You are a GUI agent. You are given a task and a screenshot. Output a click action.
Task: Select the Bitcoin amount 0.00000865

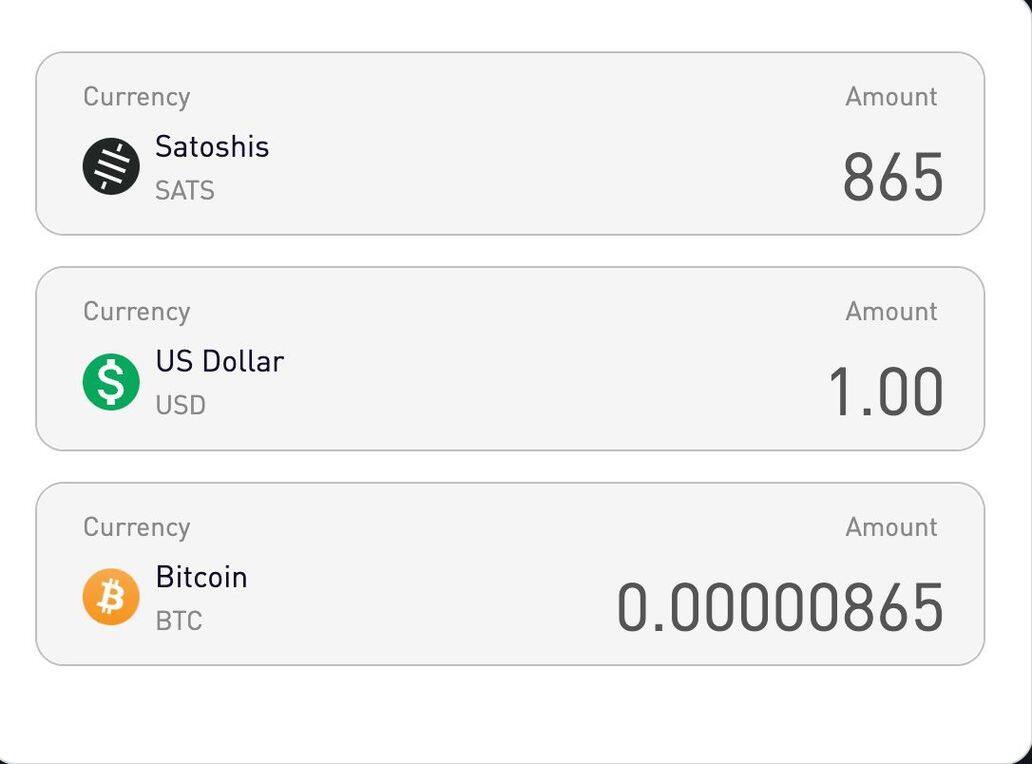pos(779,608)
